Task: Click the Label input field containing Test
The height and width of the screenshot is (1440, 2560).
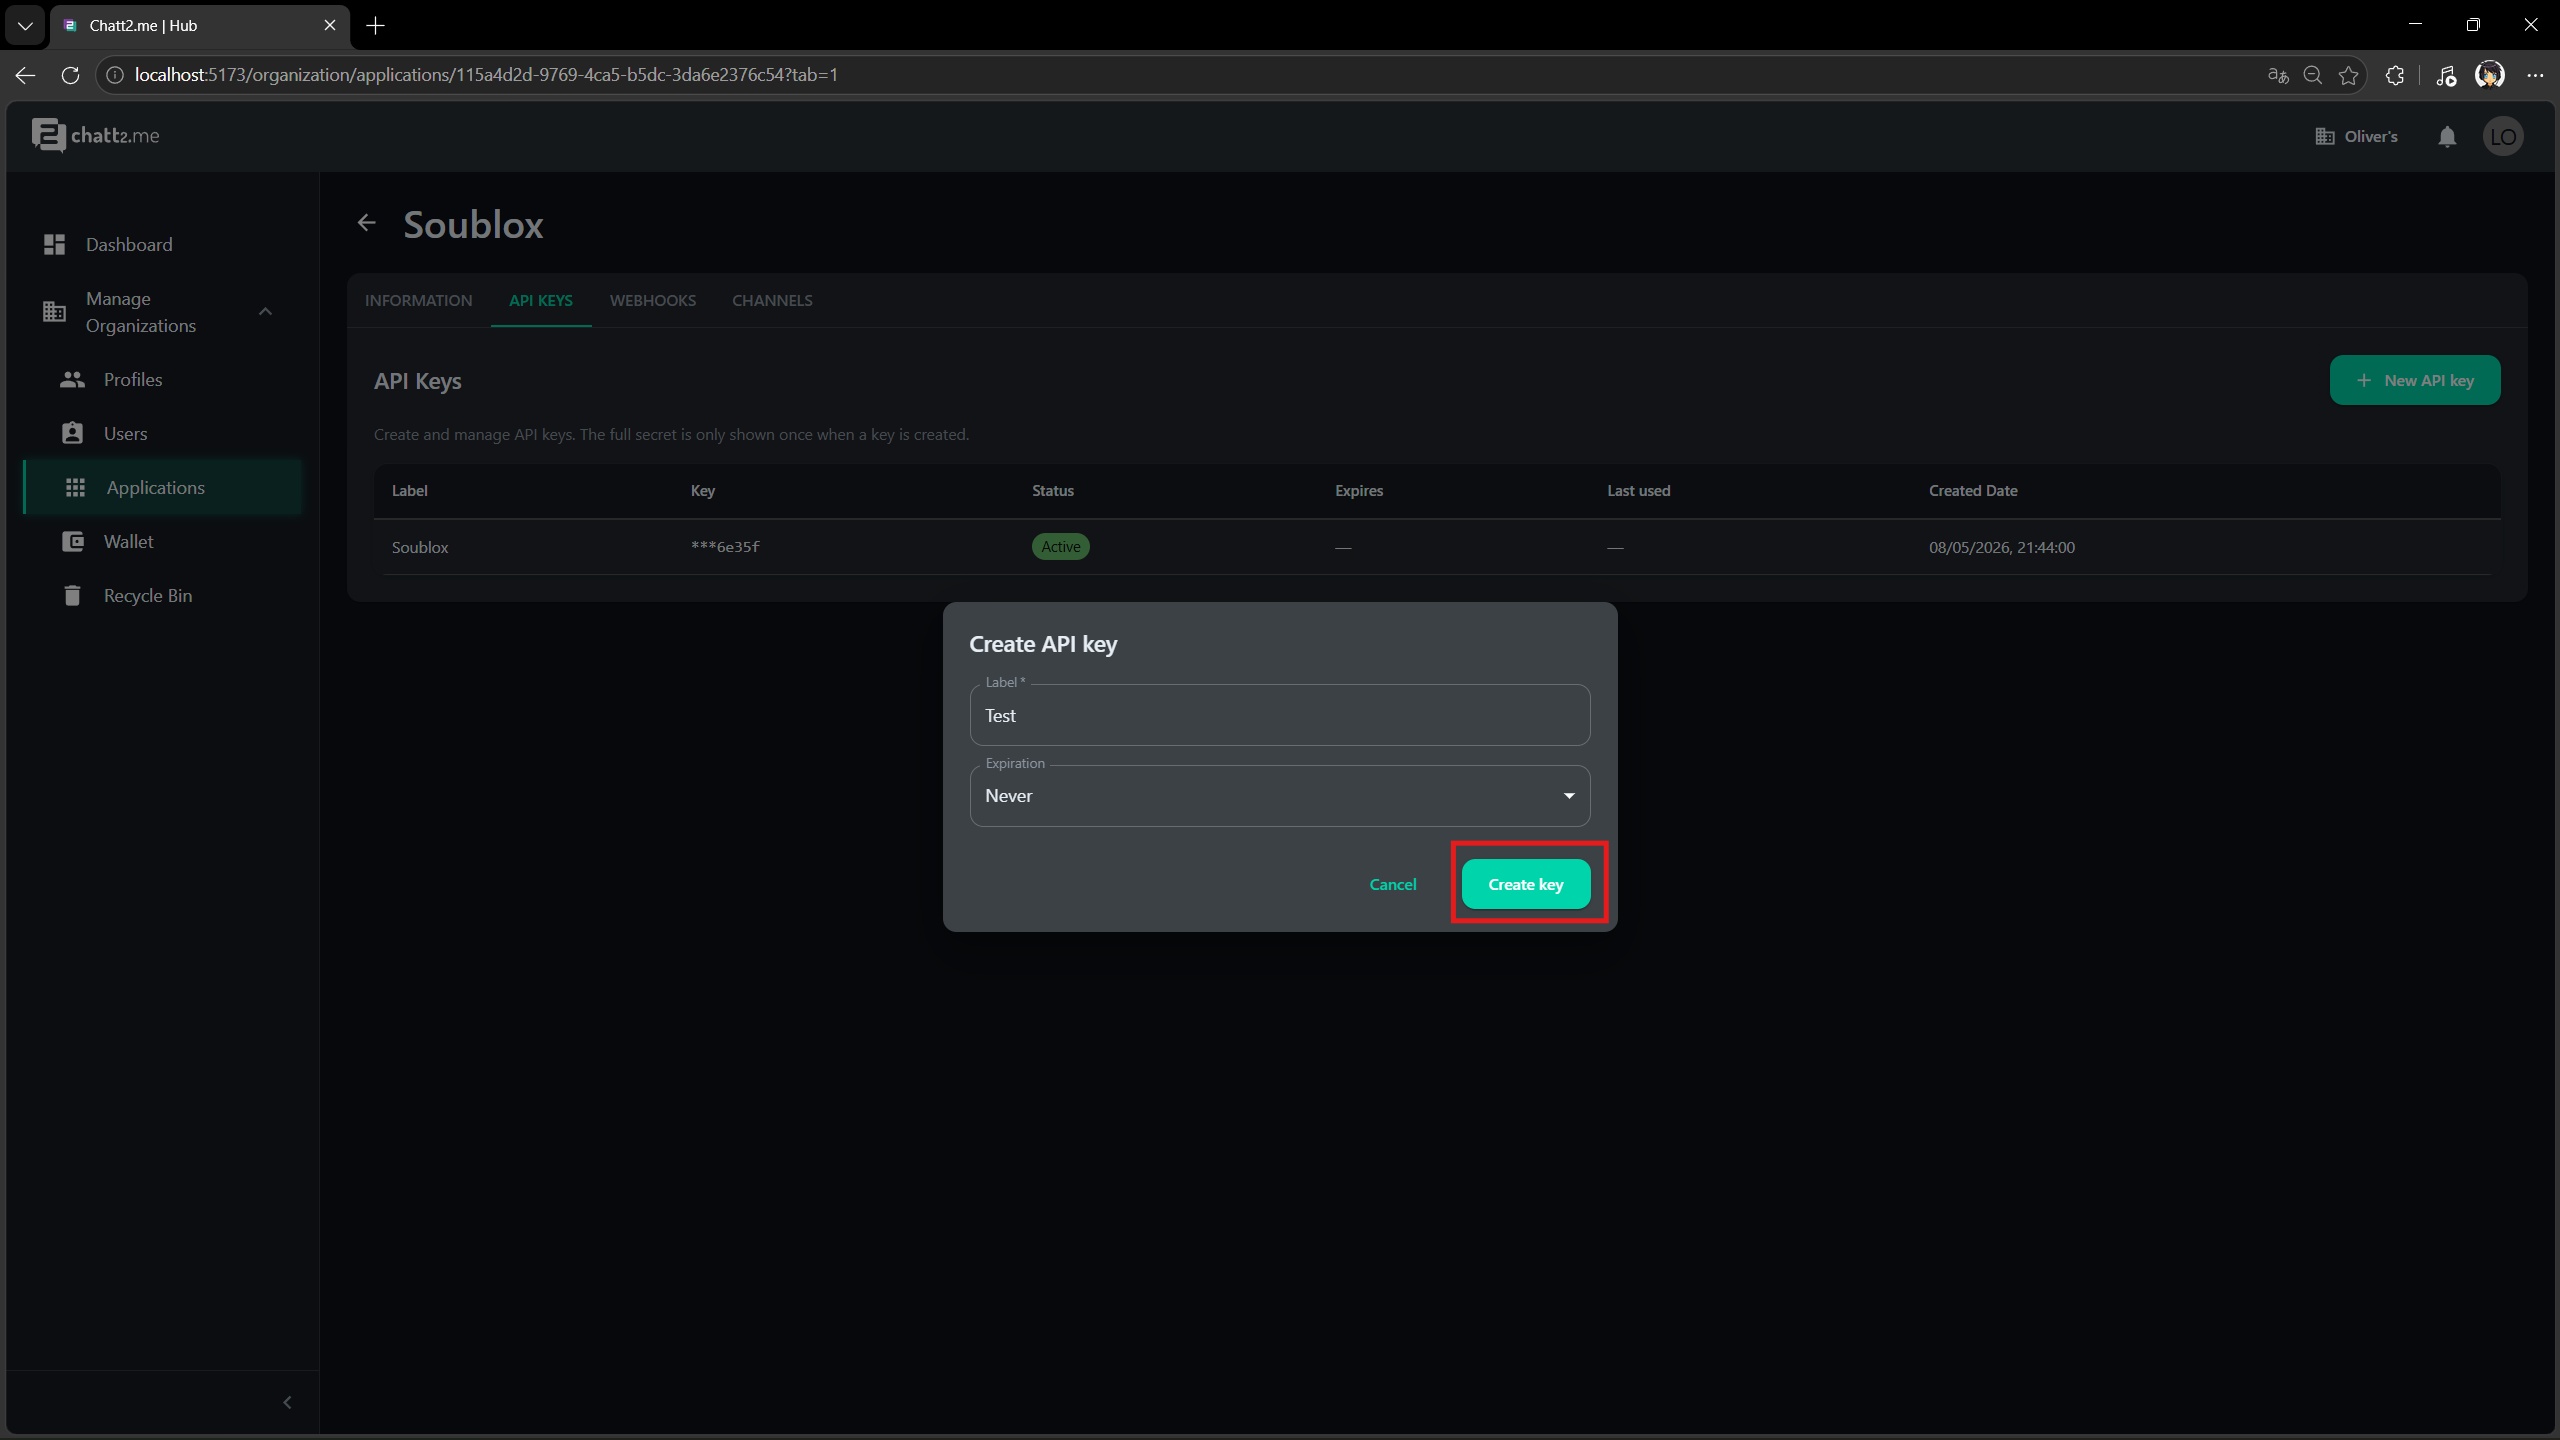Action: point(1279,715)
